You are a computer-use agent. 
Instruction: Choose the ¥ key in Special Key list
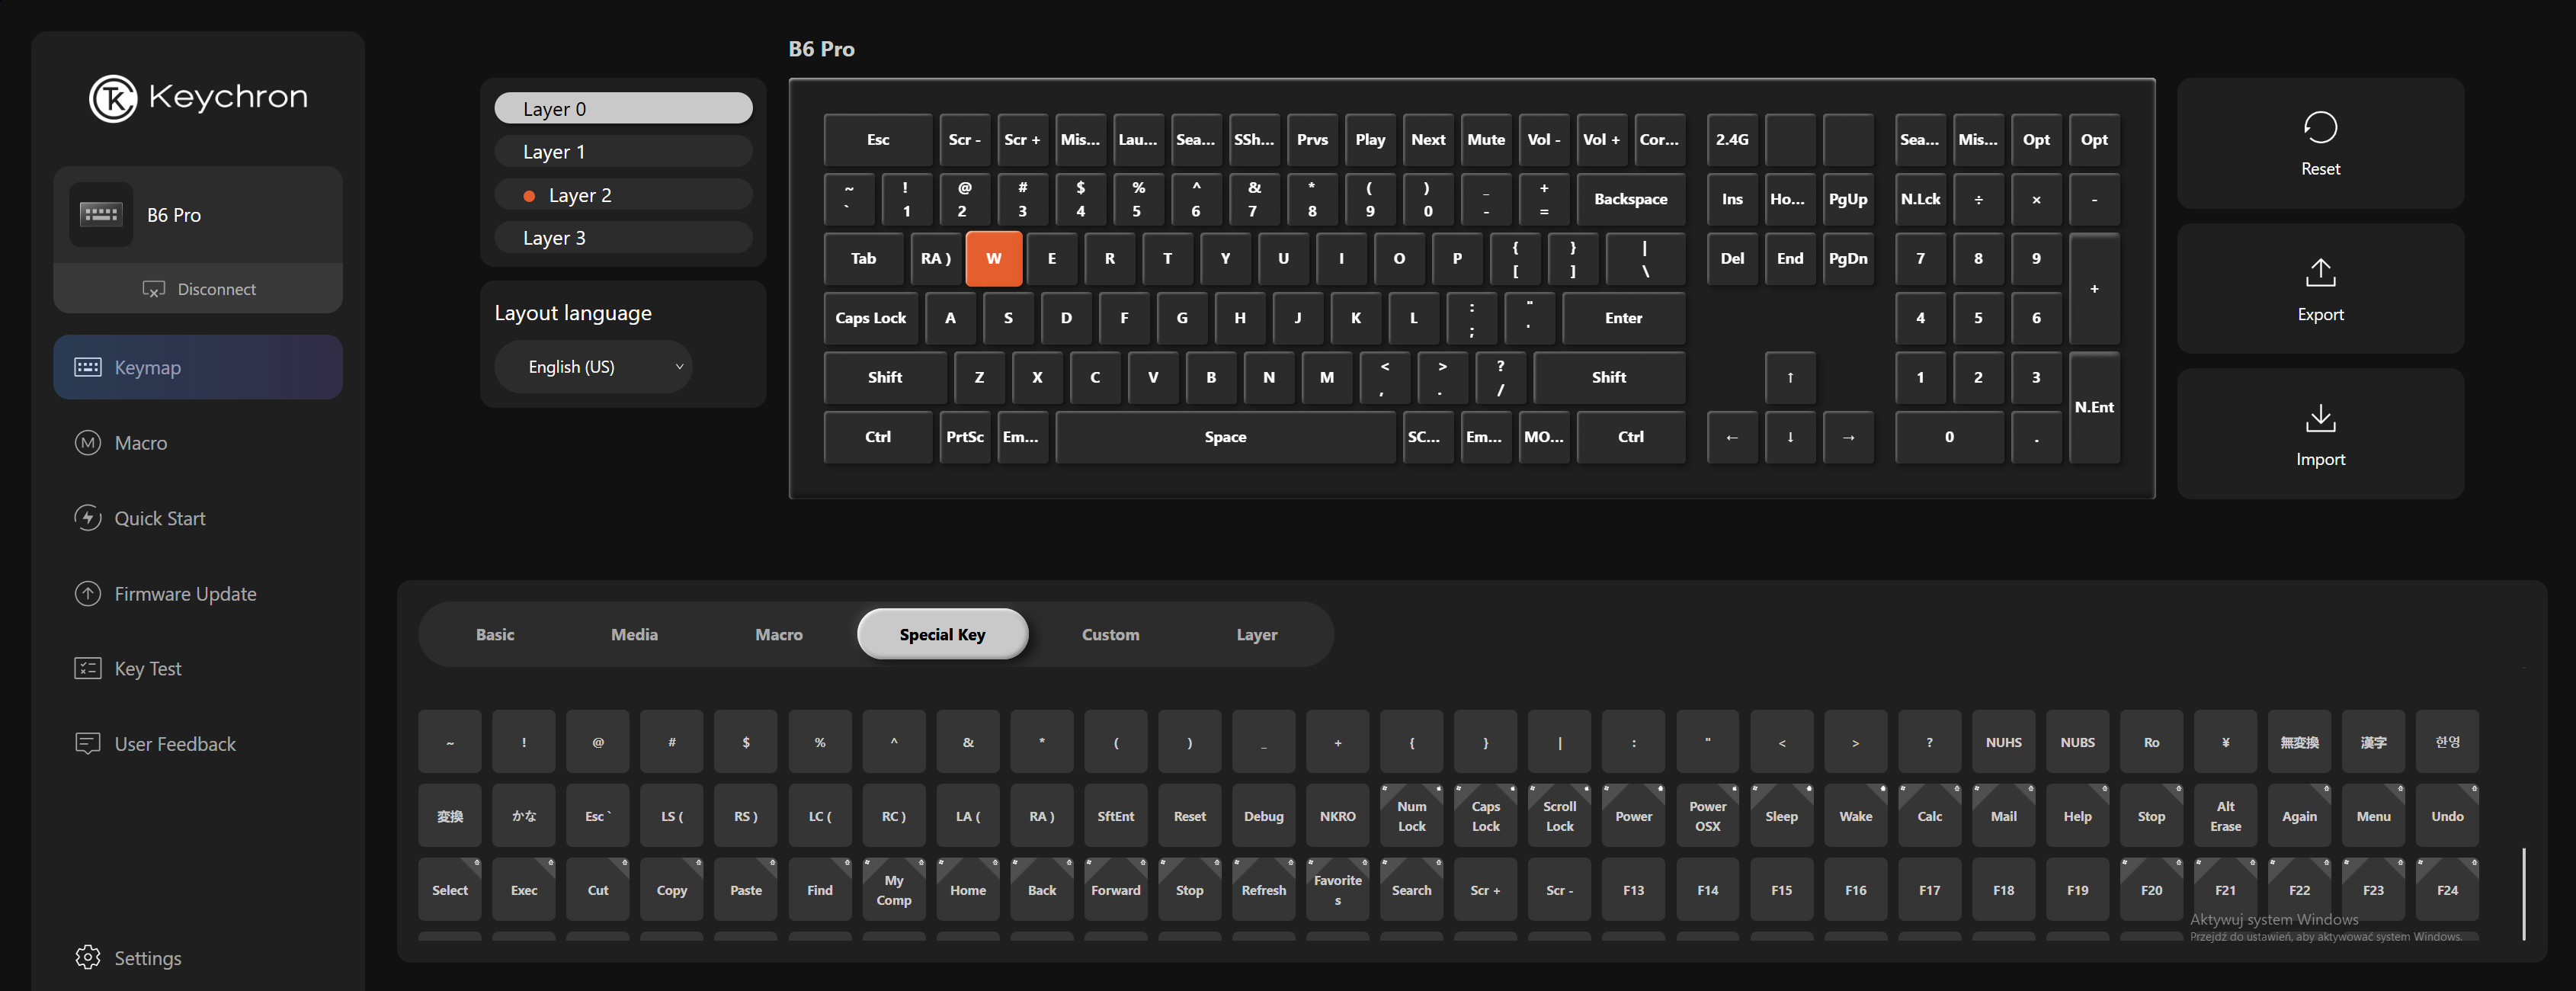pyautogui.click(x=2225, y=742)
